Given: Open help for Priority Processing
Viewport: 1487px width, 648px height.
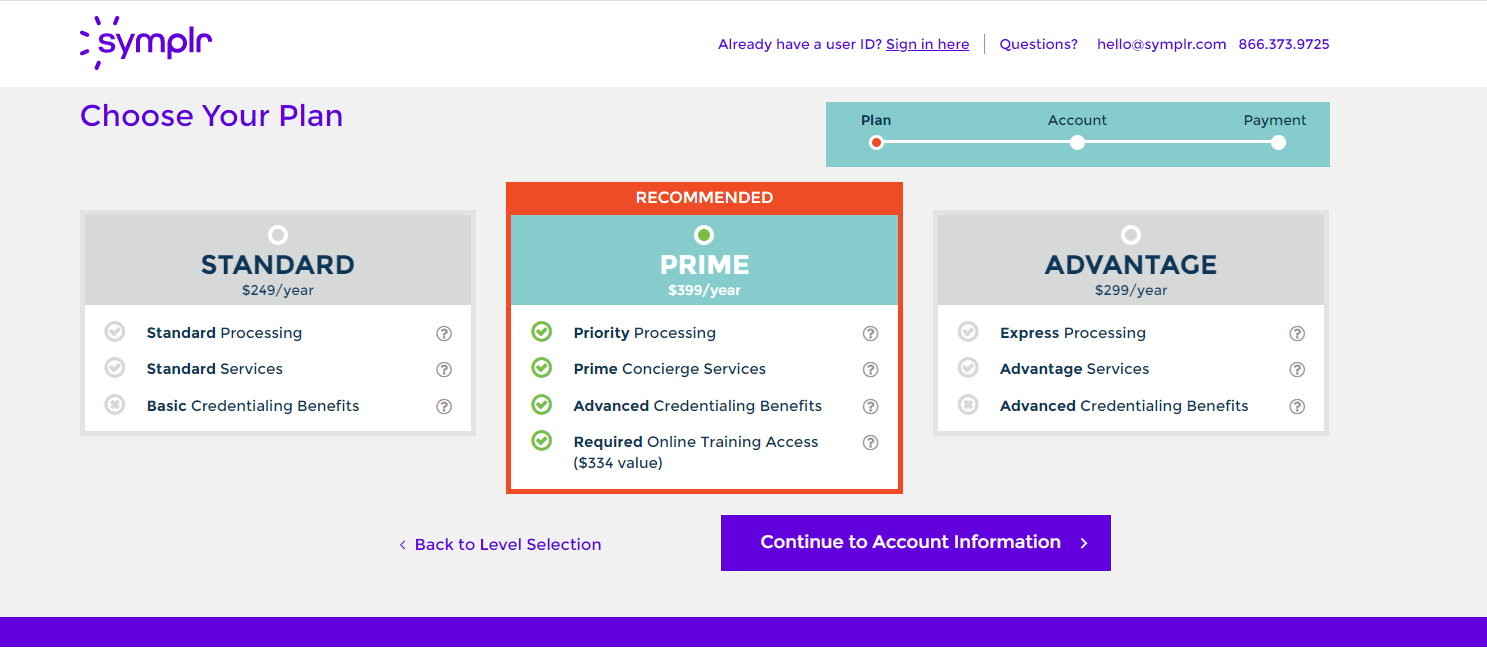Looking at the screenshot, I should pos(870,334).
